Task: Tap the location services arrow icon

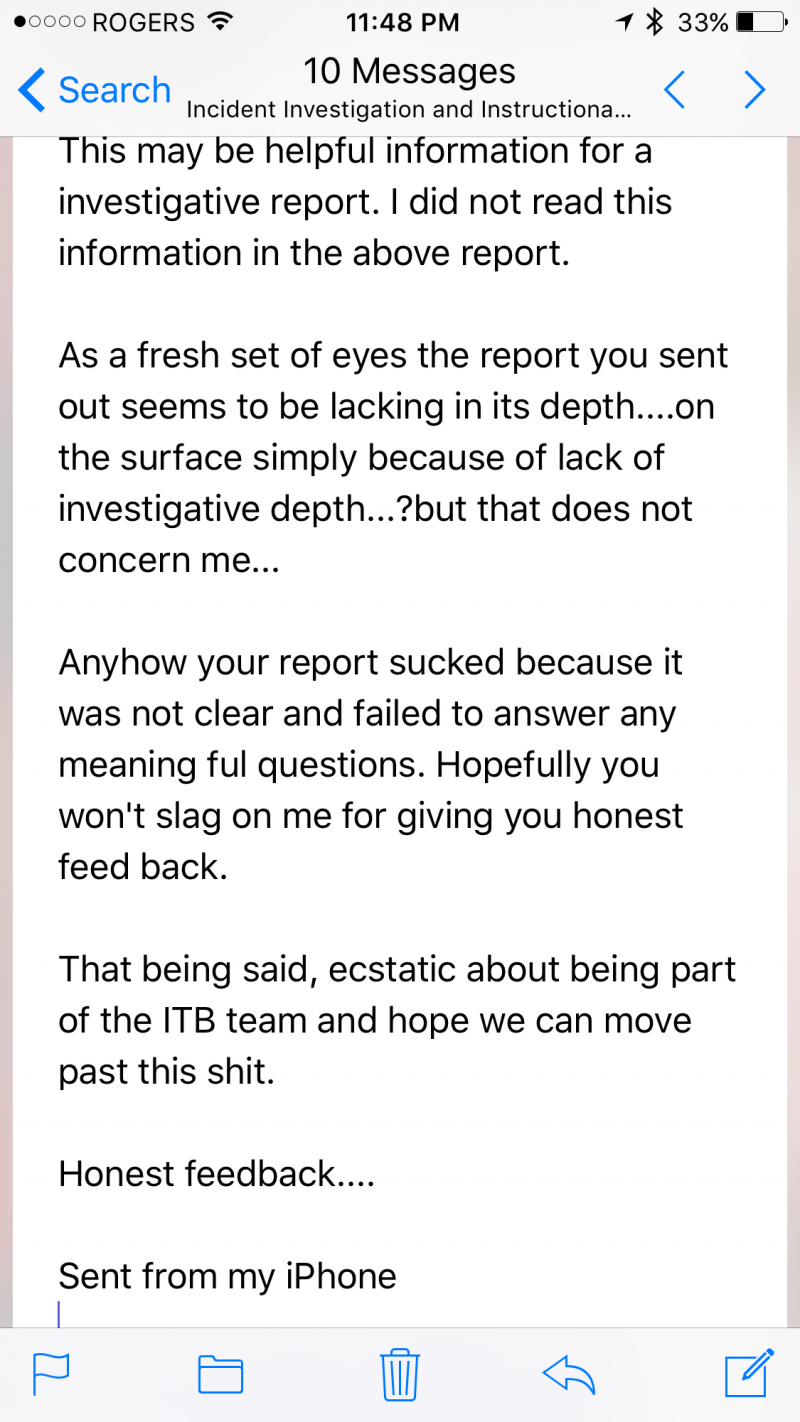Action: [x=625, y=22]
